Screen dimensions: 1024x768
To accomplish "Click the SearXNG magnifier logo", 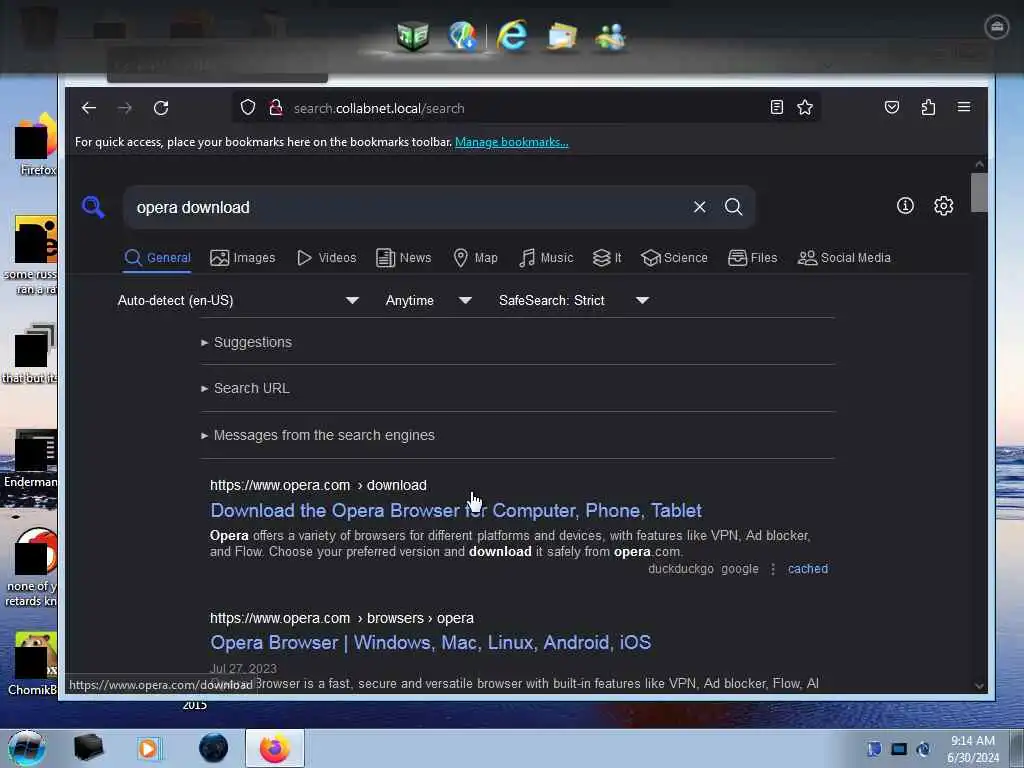I will pyautogui.click(x=93, y=207).
